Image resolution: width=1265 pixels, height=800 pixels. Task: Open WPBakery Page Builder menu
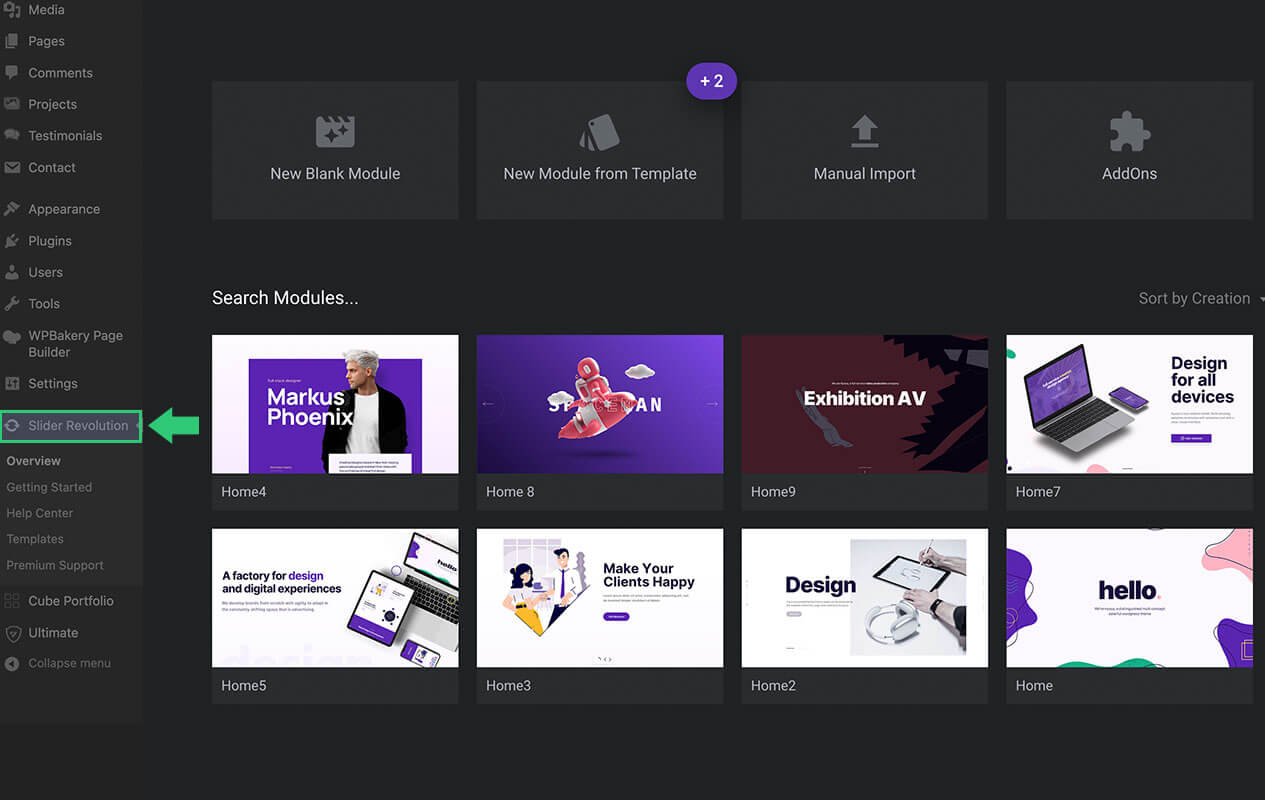[x=75, y=344]
